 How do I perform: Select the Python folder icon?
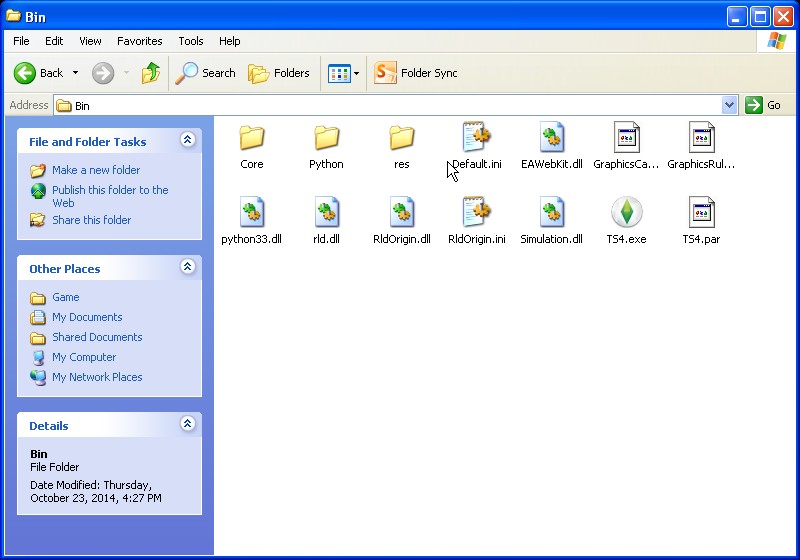click(x=327, y=137)
